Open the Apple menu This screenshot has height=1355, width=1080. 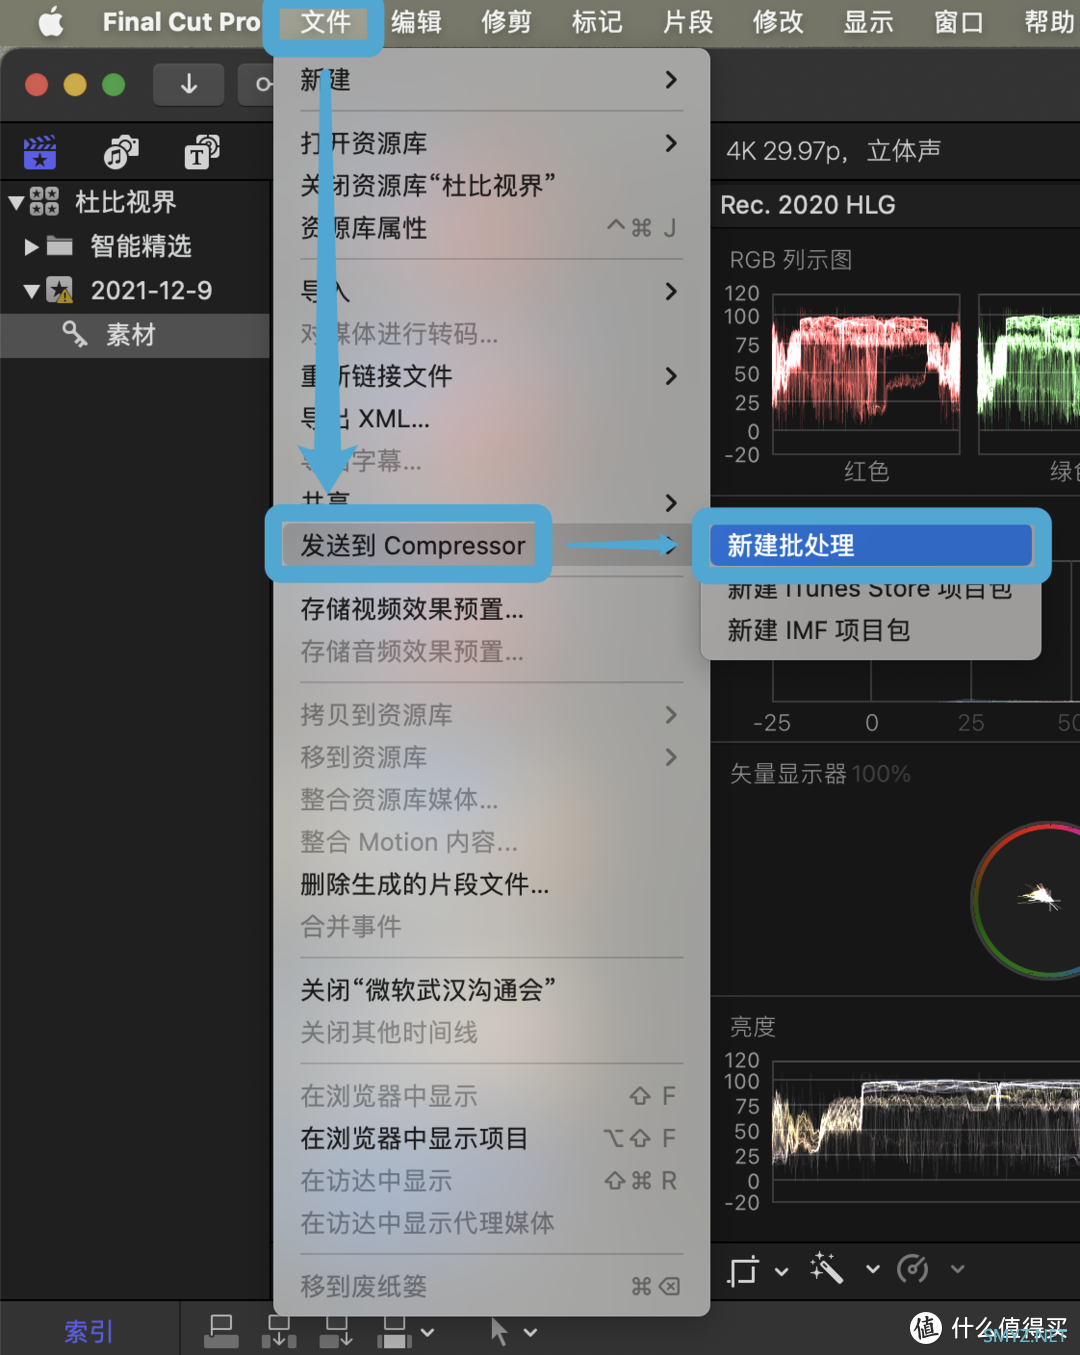tap(49, 21)
